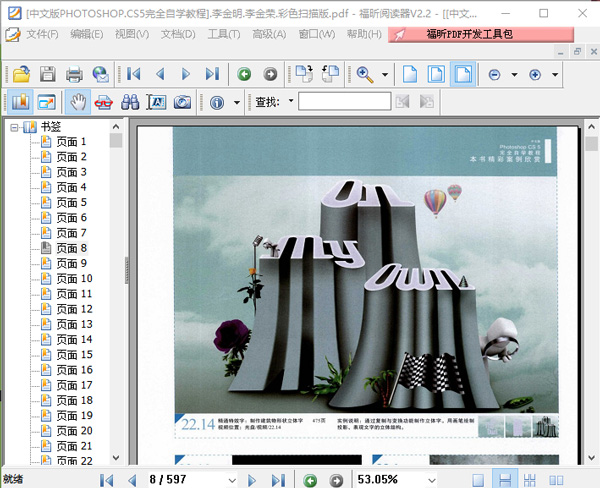This screenshot has width=600, height=488.
Task: Click zoom out minus button
Action: 494,74
